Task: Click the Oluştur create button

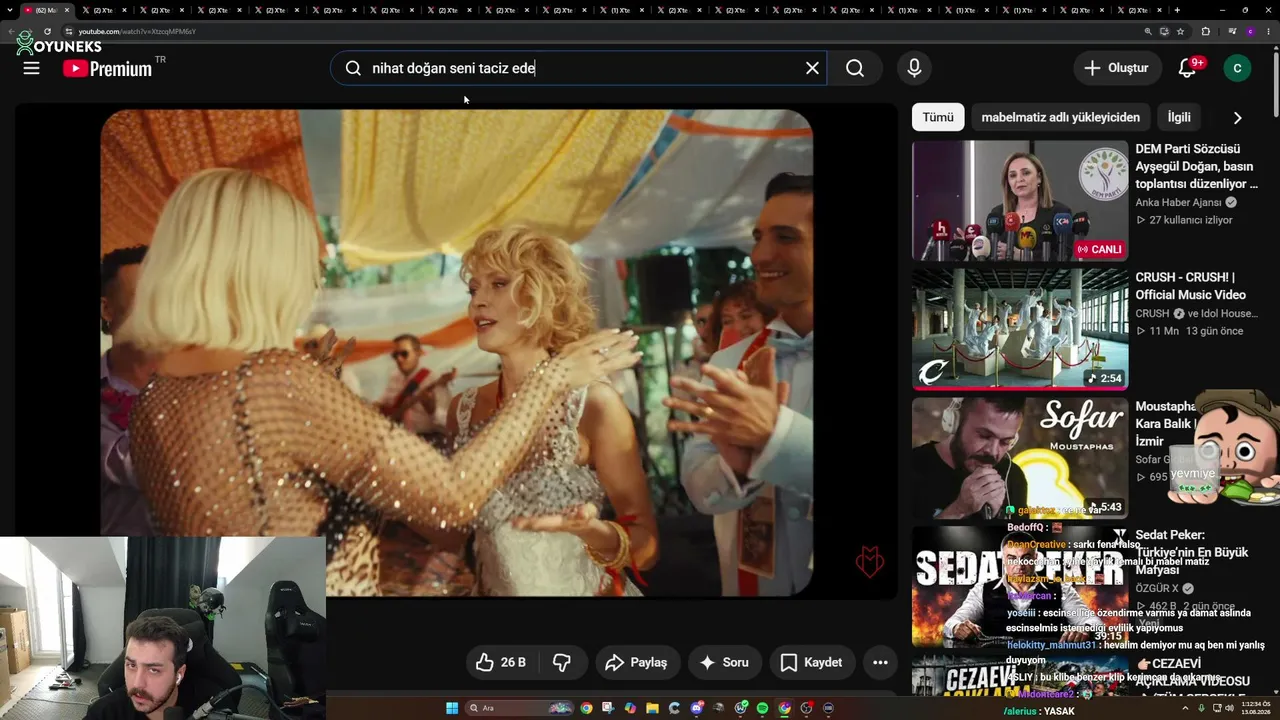Action: coord(1117,68)
